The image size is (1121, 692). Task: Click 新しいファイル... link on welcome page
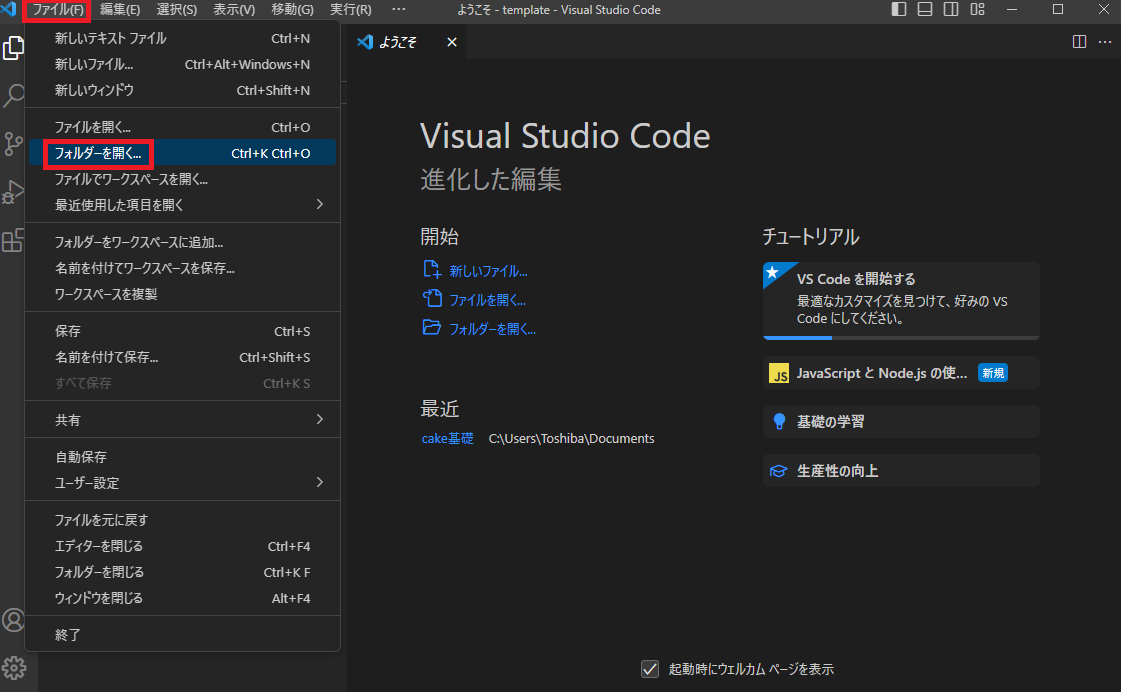point(488,271)
